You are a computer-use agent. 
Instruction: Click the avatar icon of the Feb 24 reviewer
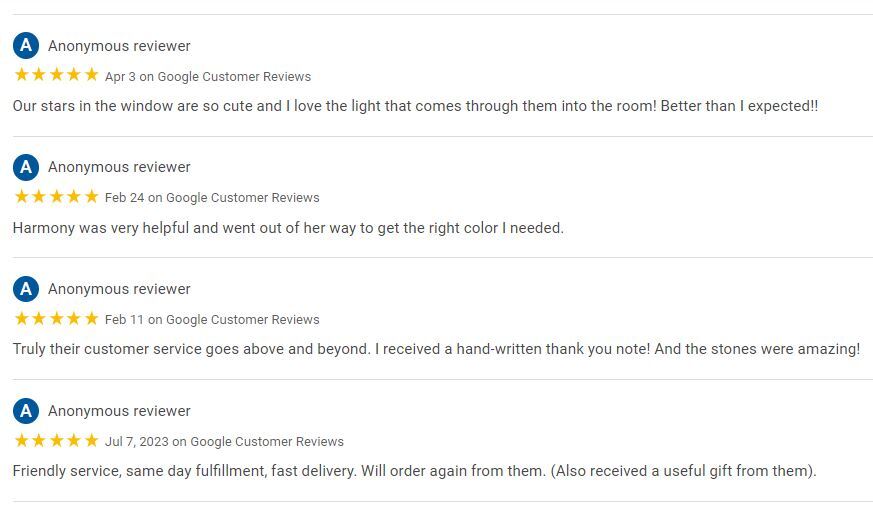26,167
